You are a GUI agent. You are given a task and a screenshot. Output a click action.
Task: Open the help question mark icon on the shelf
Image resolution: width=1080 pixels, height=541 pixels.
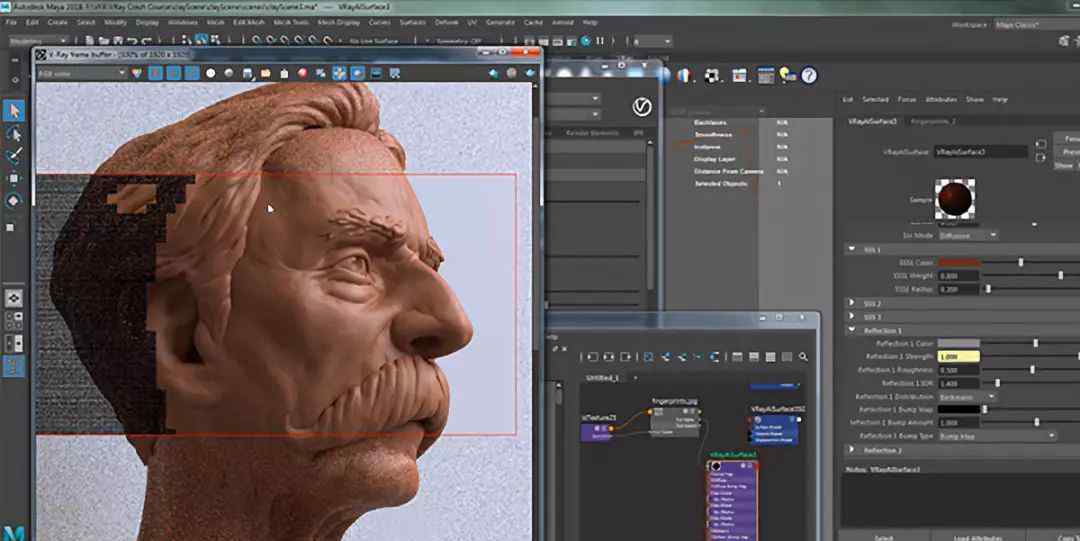pyautogui.click(x=809, y=75)
